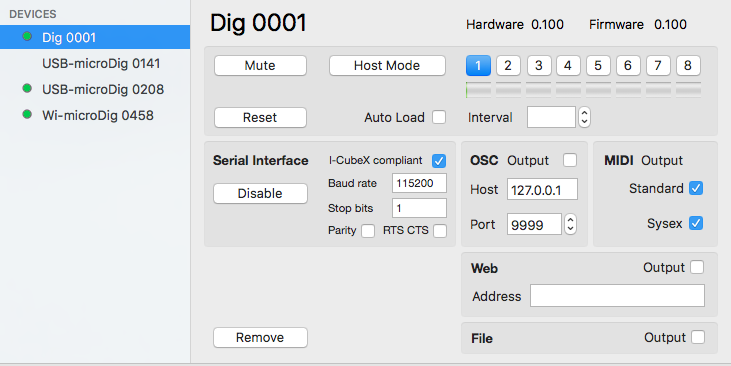
Task: Click the Serial Interface label
Action: click(x=261, y=160)
